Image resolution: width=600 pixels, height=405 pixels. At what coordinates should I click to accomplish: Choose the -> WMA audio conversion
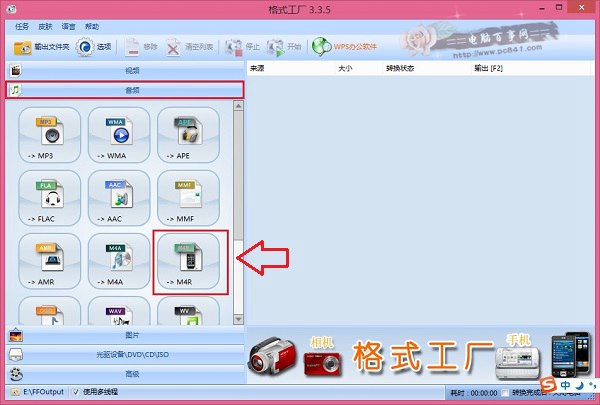(x=119, y=135)
